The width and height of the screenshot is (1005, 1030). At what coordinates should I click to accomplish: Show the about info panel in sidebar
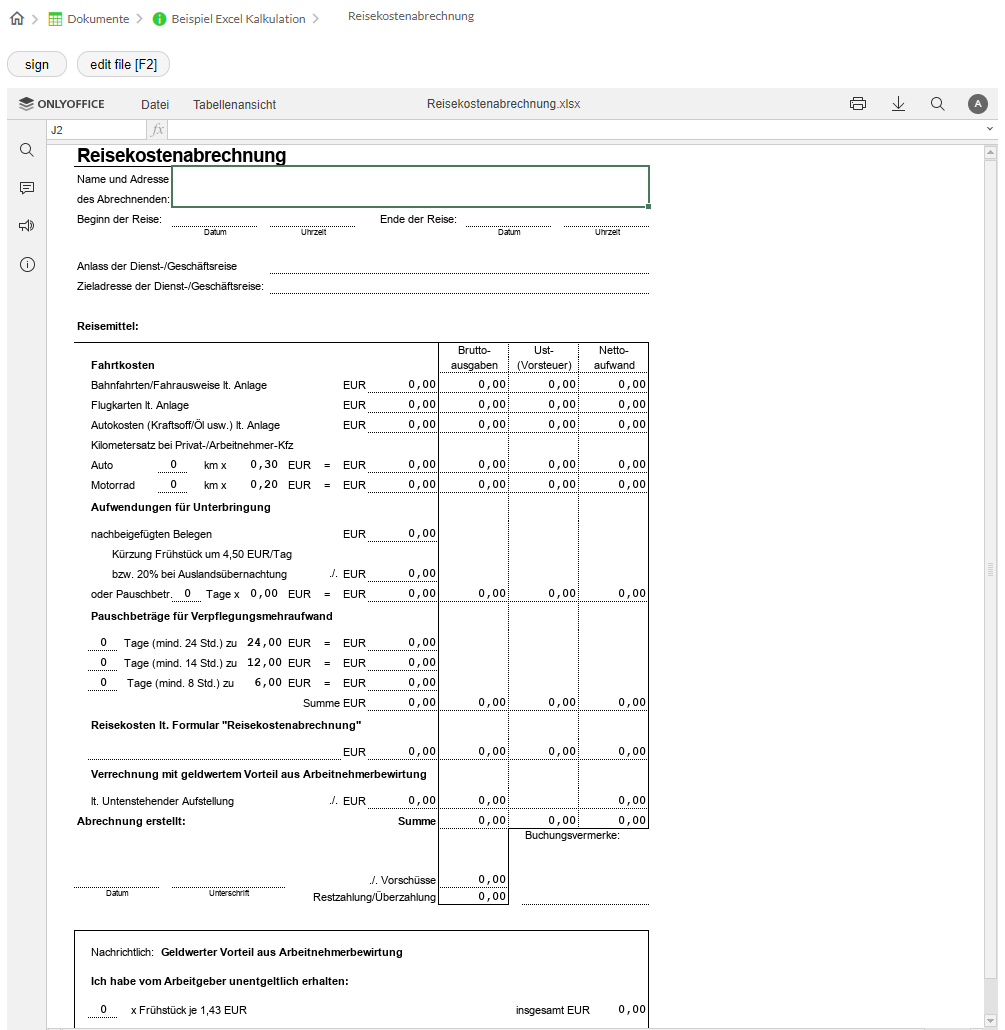click(x=27, y=265)
